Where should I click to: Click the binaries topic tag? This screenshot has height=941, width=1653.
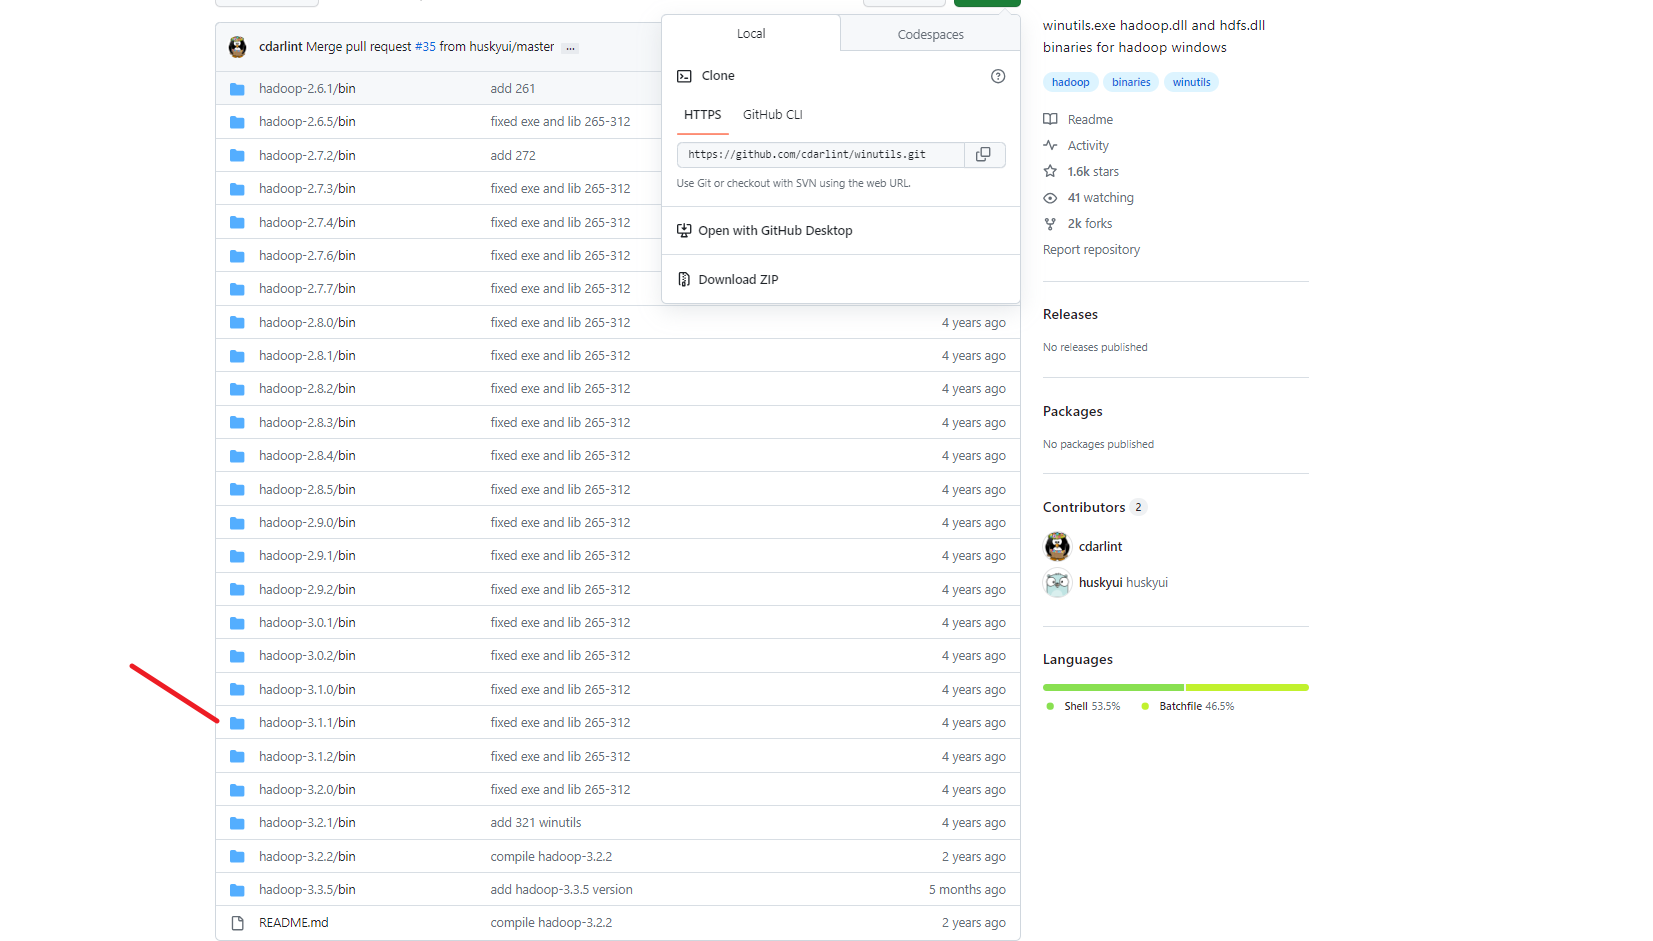tap(1131, 82)
